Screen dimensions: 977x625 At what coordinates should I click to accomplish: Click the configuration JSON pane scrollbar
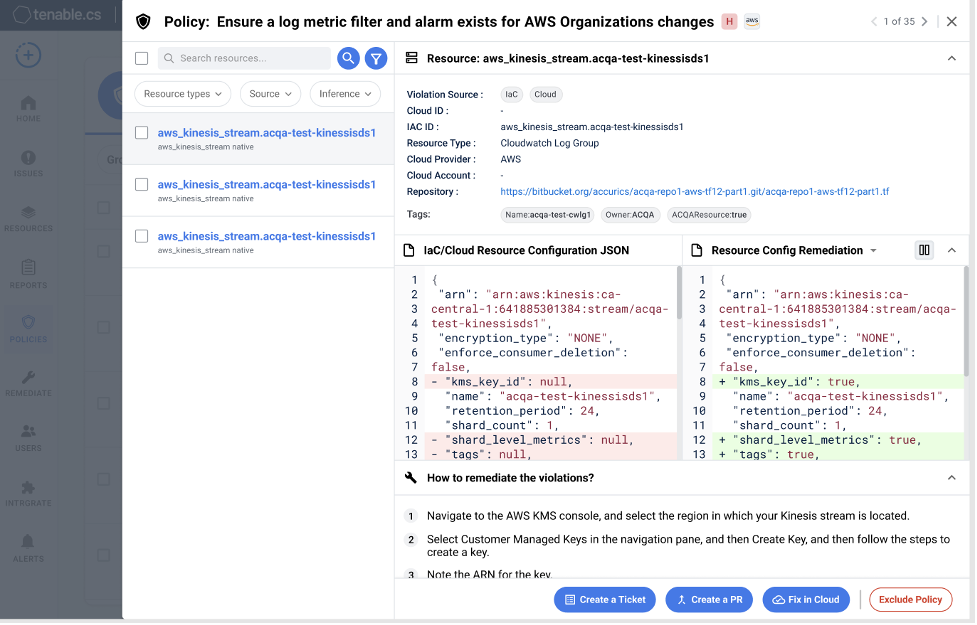coord(679,293)
